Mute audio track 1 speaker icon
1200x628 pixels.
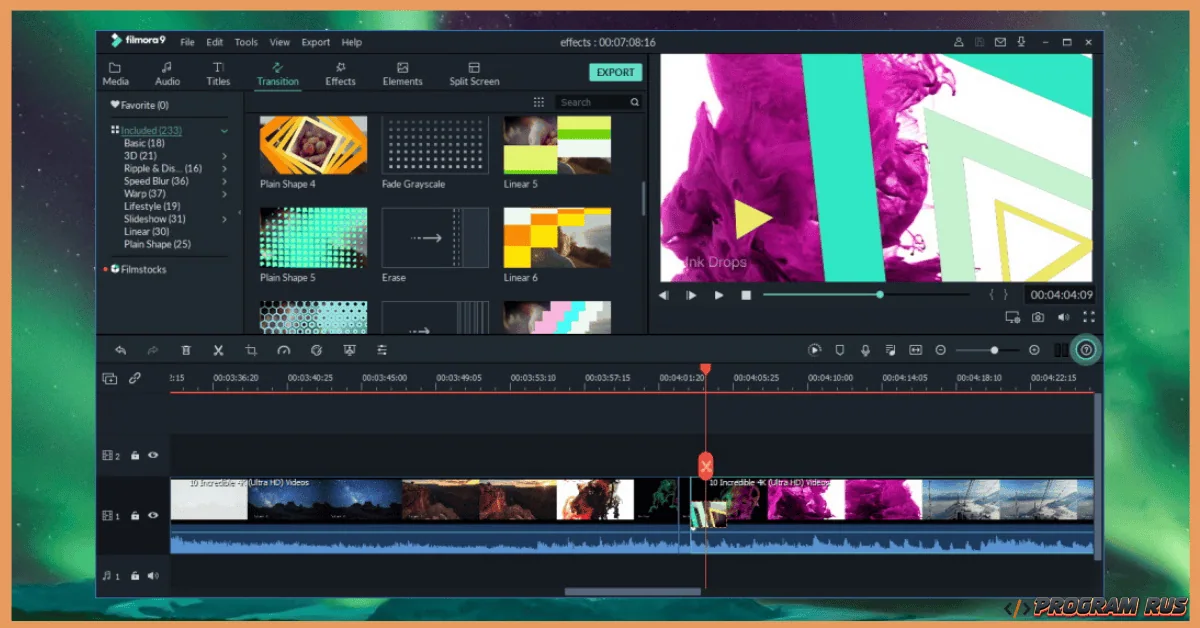153,575
